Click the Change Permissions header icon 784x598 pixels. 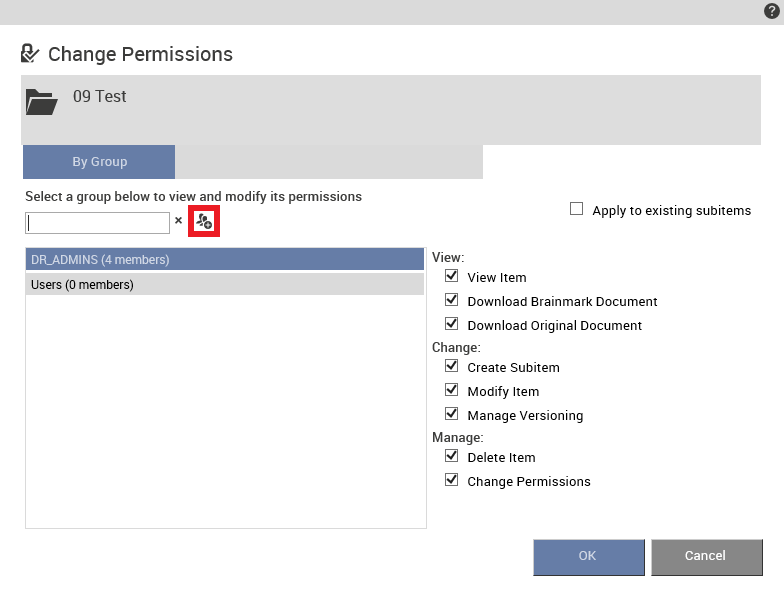click(x=30, y=54)
